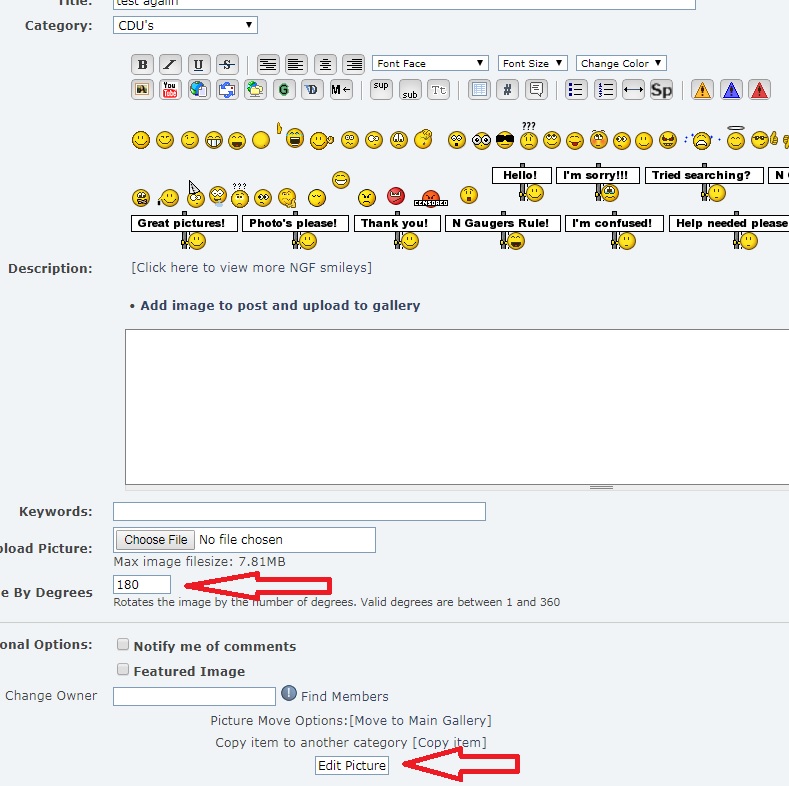
Task: Apply superscript formatting
Action: coord(381,90)
